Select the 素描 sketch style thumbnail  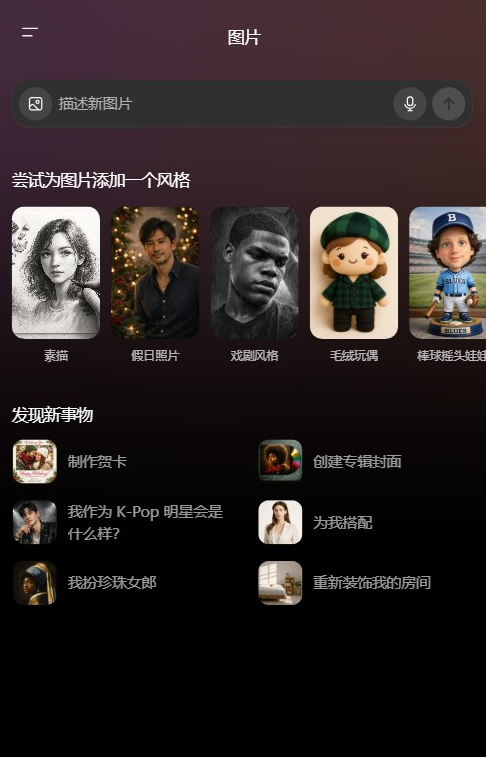[56, 273]
